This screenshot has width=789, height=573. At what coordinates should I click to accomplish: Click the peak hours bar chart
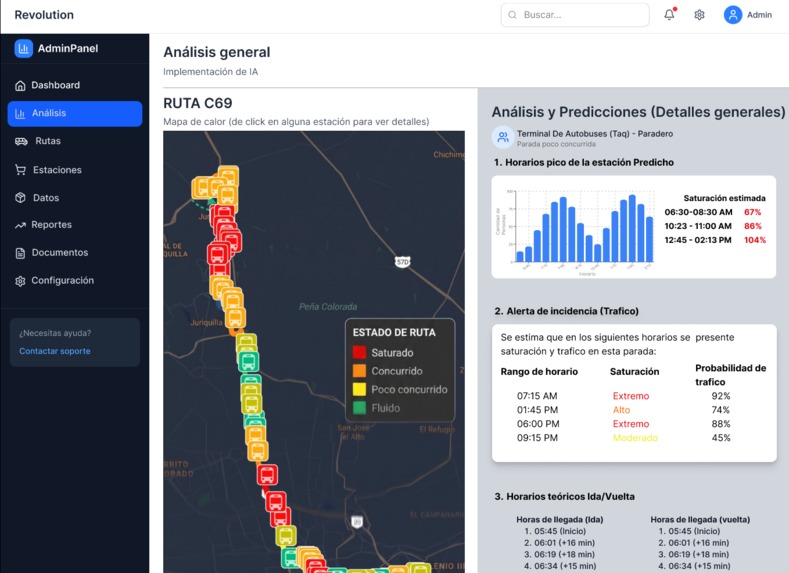(x=576, y=231)
